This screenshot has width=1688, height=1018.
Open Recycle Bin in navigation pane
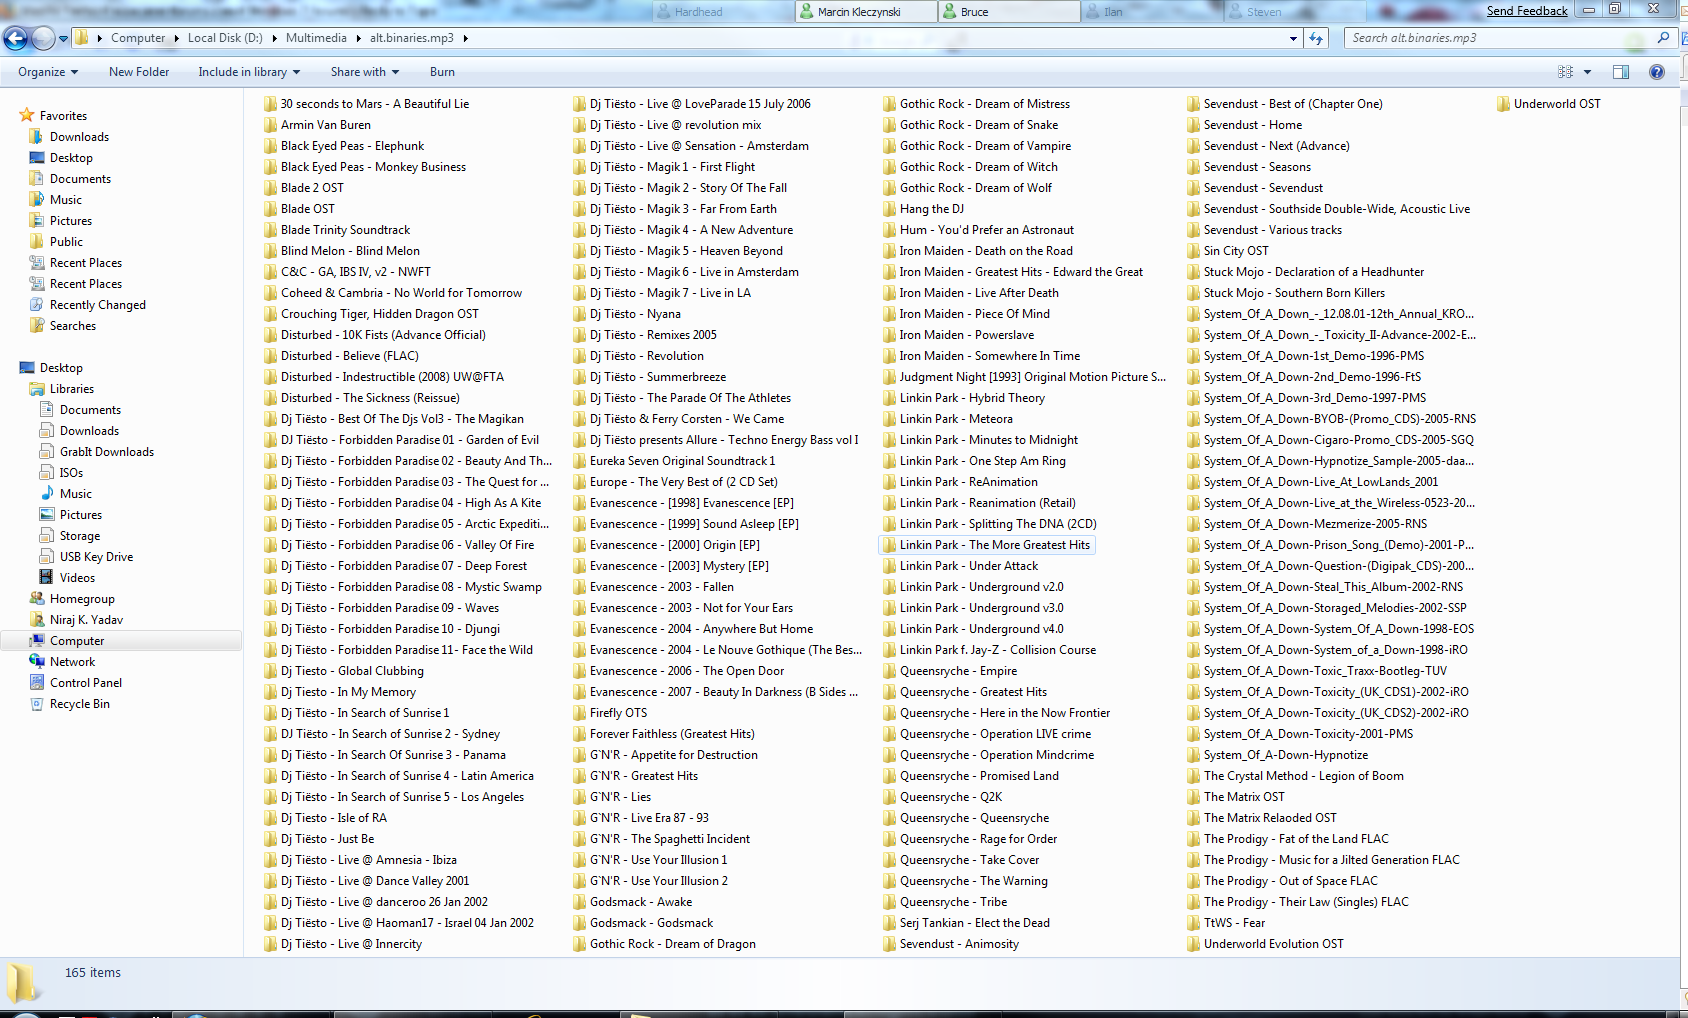tap(80, 704)
